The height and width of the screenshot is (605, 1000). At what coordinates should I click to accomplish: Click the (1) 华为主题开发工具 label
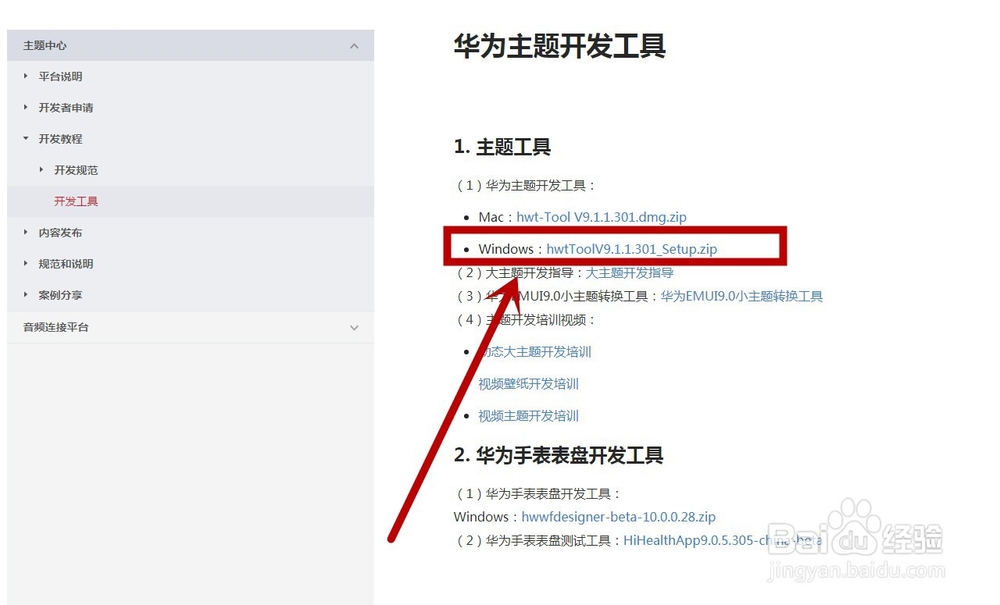click(x=525, y=186)
